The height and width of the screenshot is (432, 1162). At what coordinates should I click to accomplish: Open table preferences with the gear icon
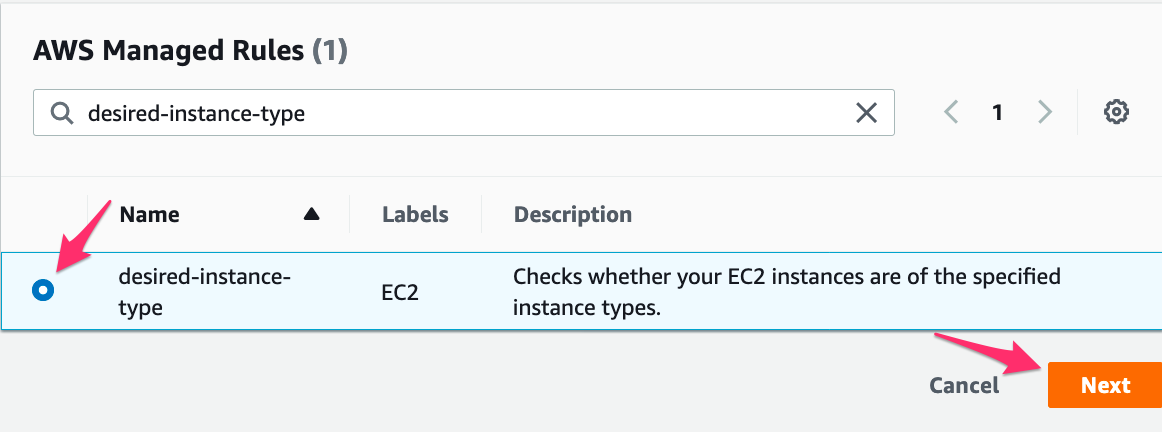click(1116, 113)
